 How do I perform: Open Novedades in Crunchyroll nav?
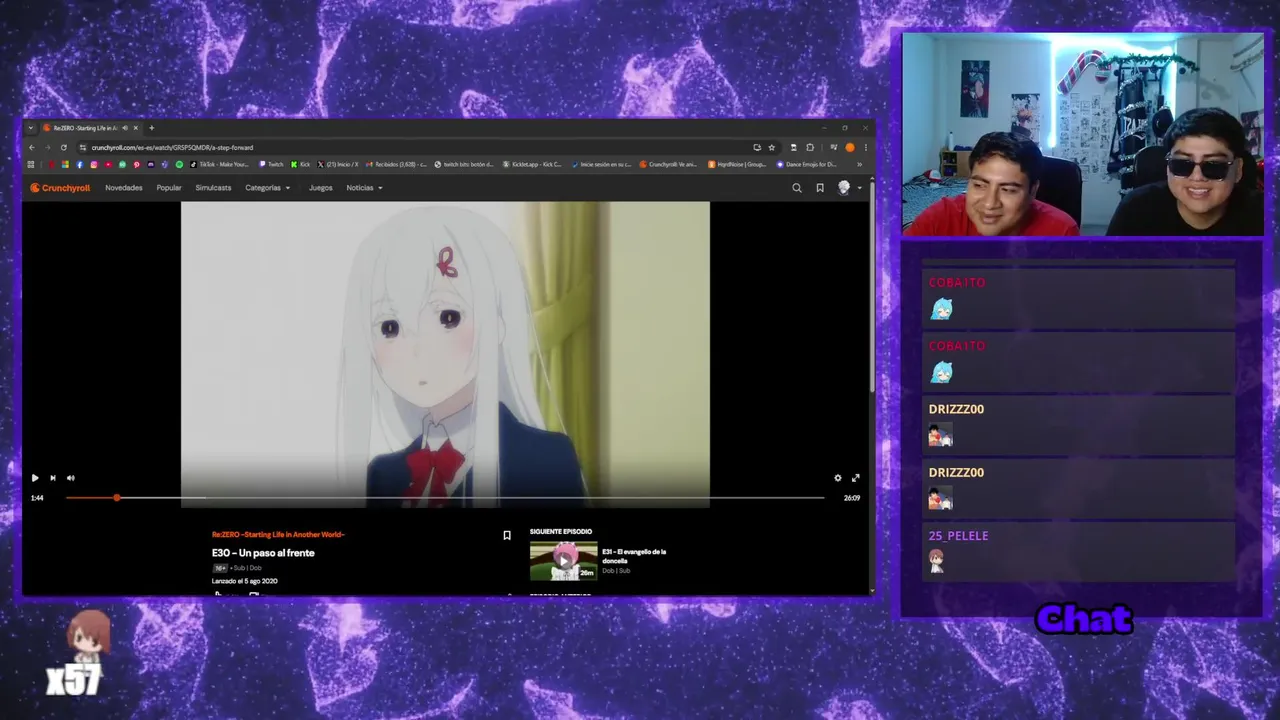point(124,188)
